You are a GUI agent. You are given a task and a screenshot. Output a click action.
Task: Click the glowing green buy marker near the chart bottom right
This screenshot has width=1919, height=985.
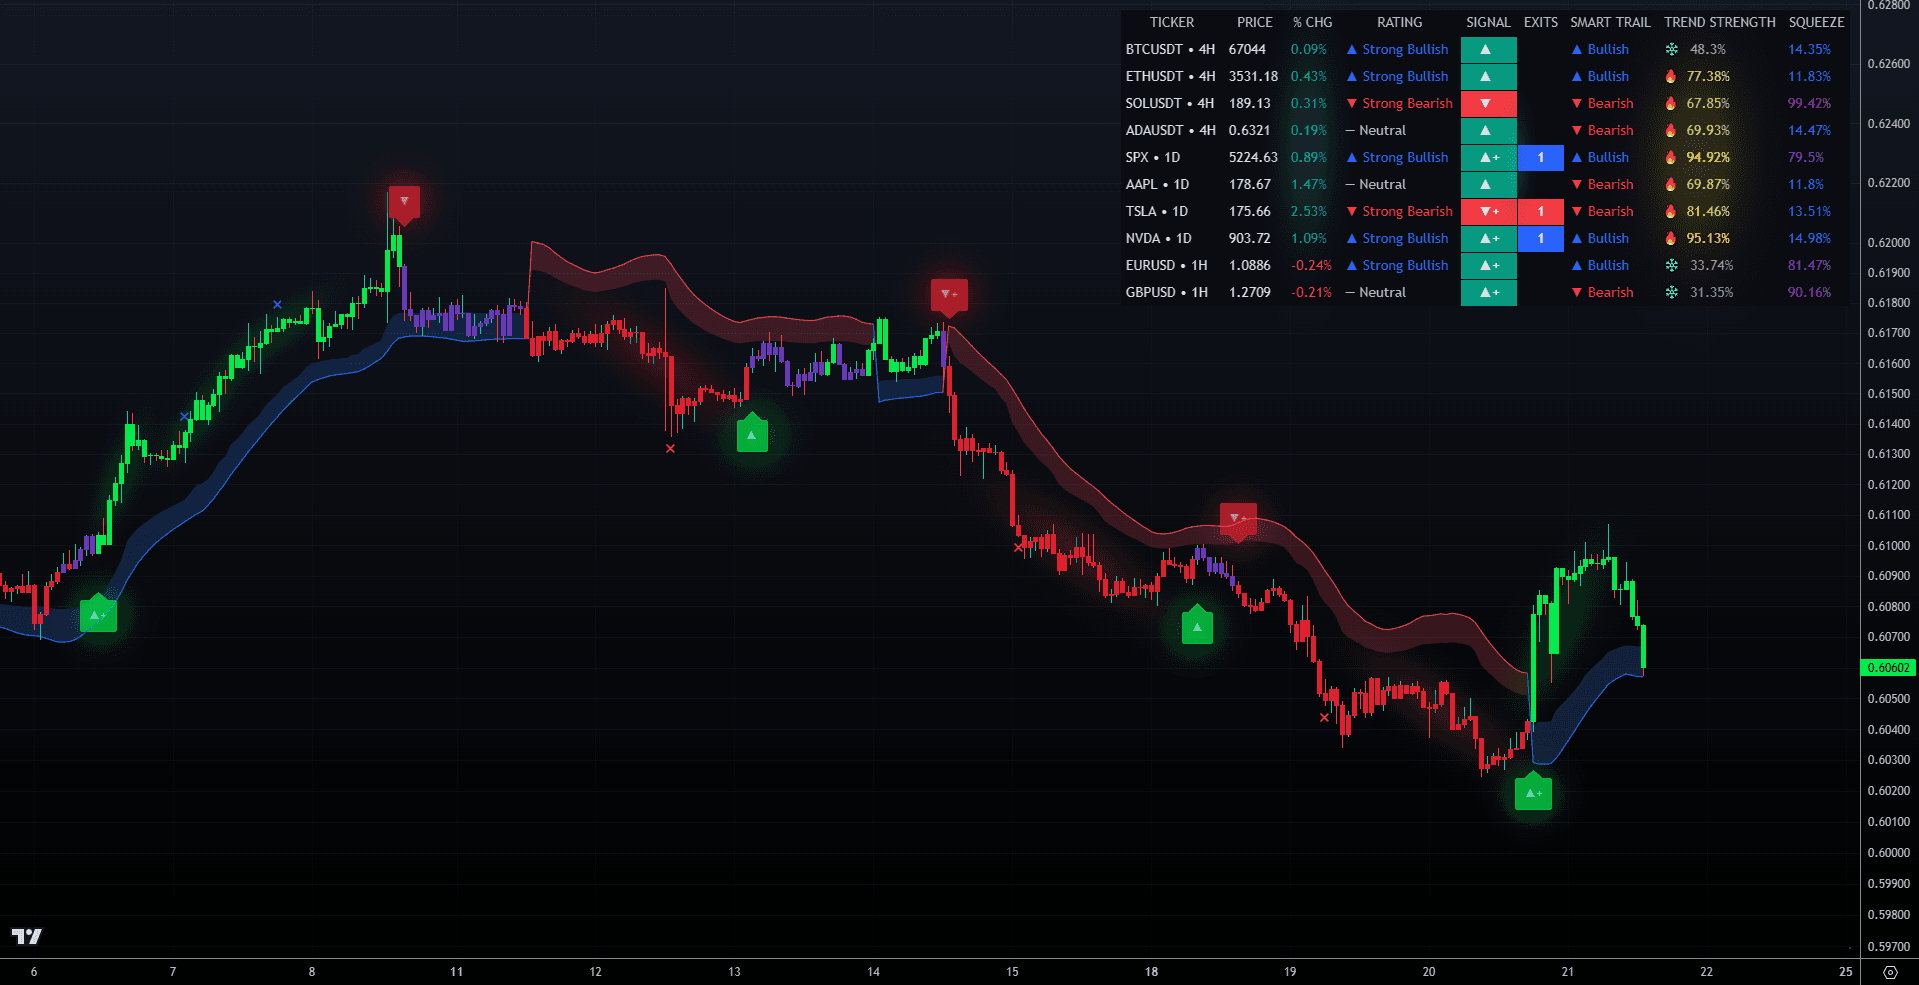1533,791
